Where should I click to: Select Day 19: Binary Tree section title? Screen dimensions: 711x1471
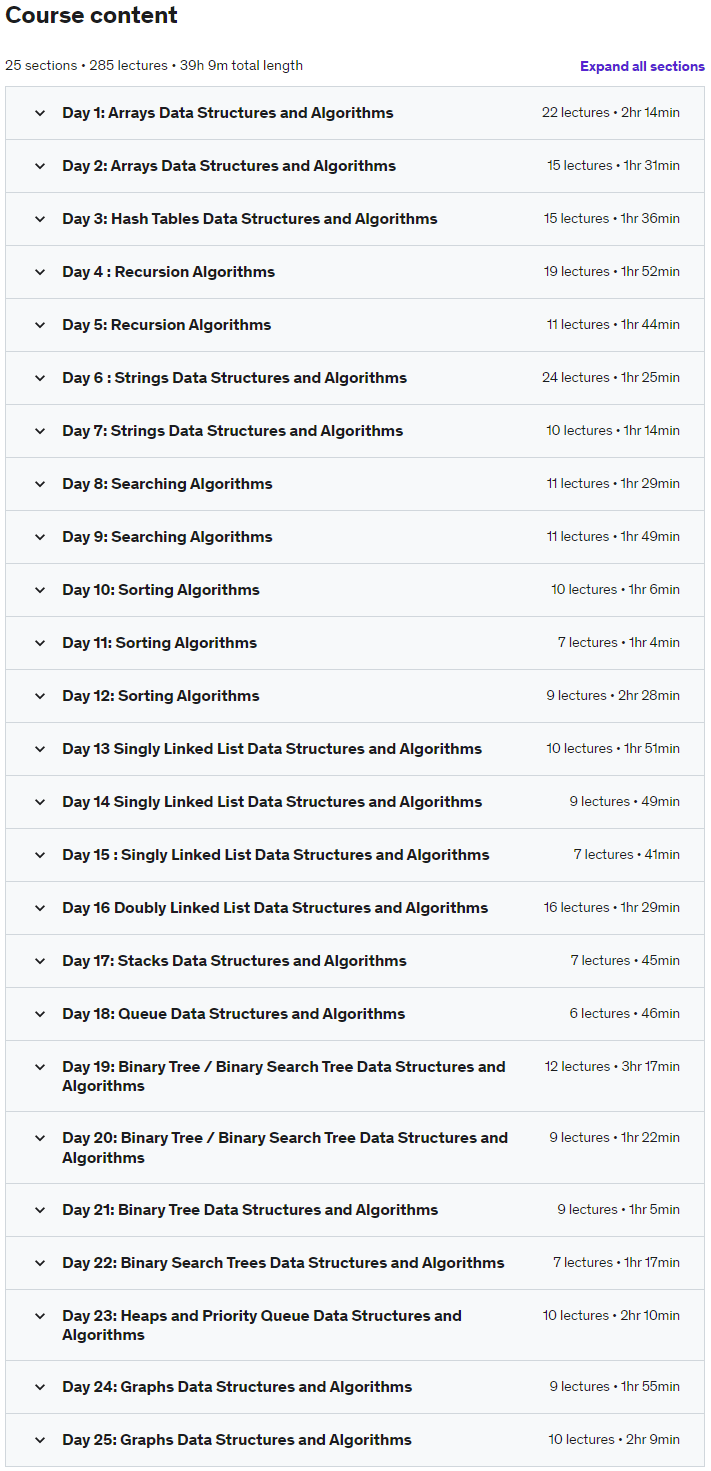pos(284,1076)
